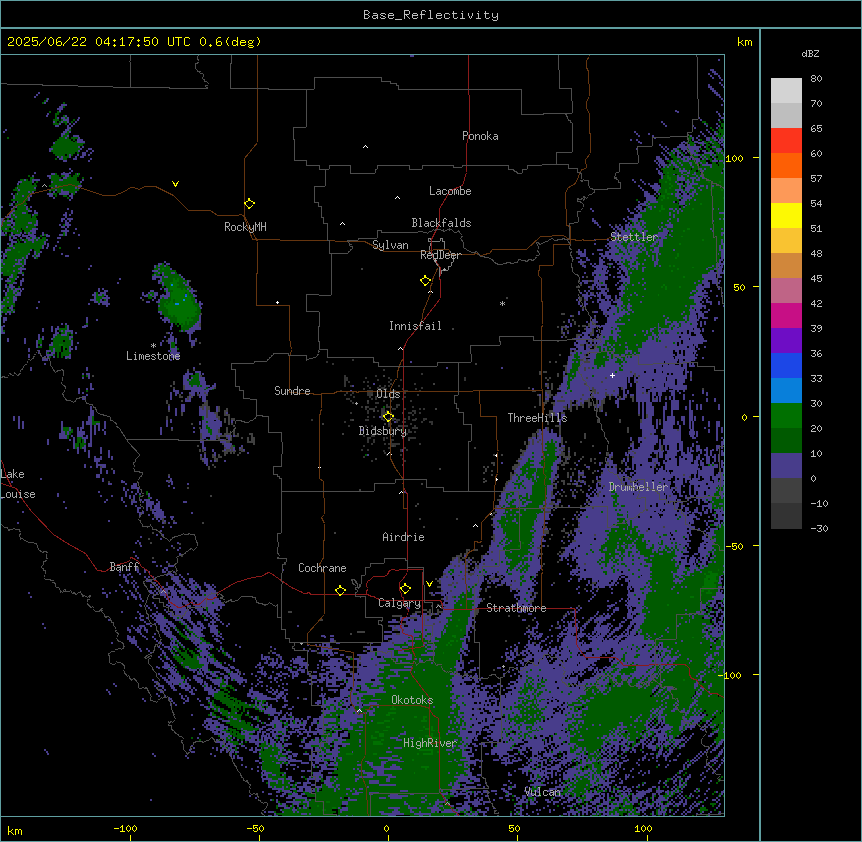Click the Okotoks label
The image size is (862, 842).
pyautogui.click(x=412, y=700)
